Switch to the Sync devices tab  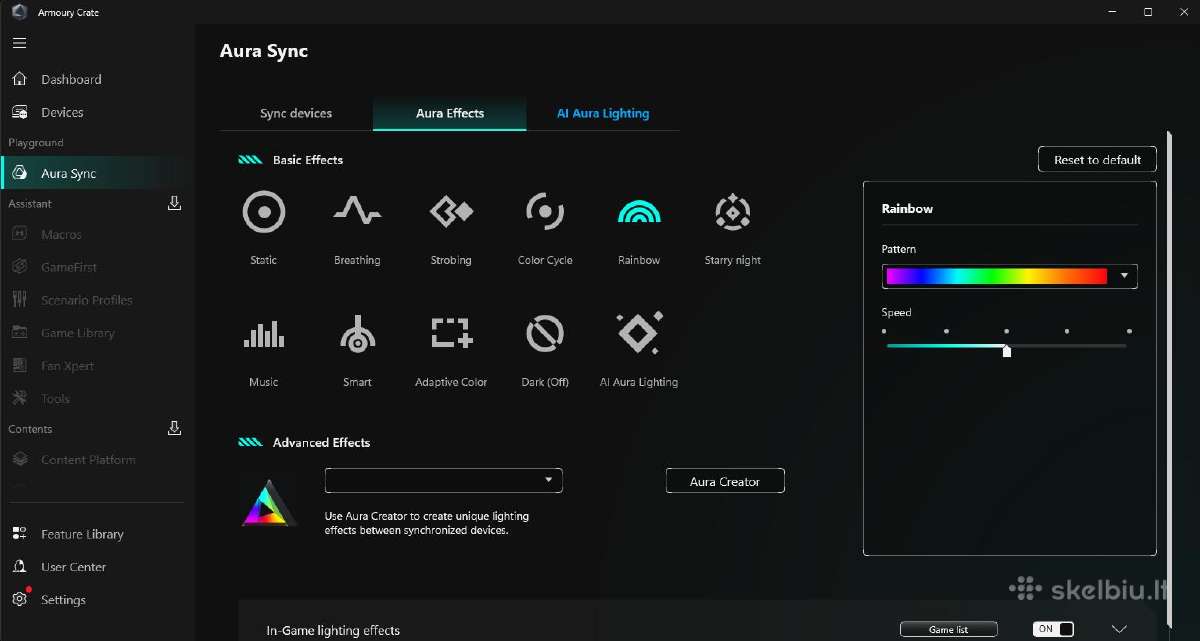296,113
